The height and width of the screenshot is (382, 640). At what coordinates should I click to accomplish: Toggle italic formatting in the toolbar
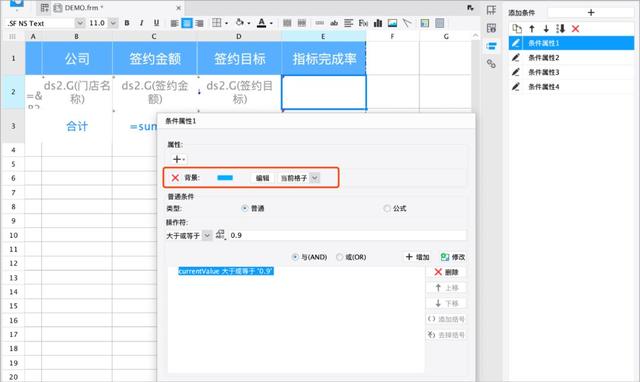142,23
